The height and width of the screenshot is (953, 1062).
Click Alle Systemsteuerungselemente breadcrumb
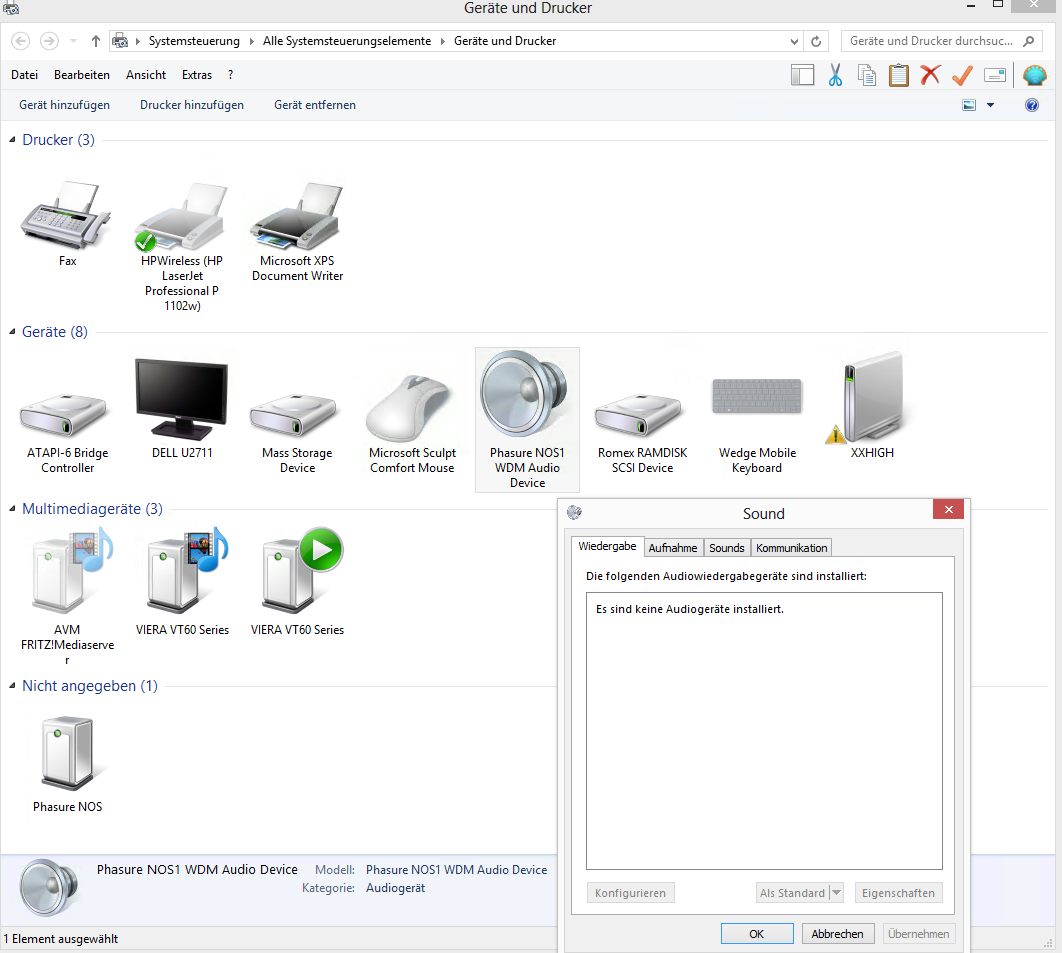click(x=347, y=41)
